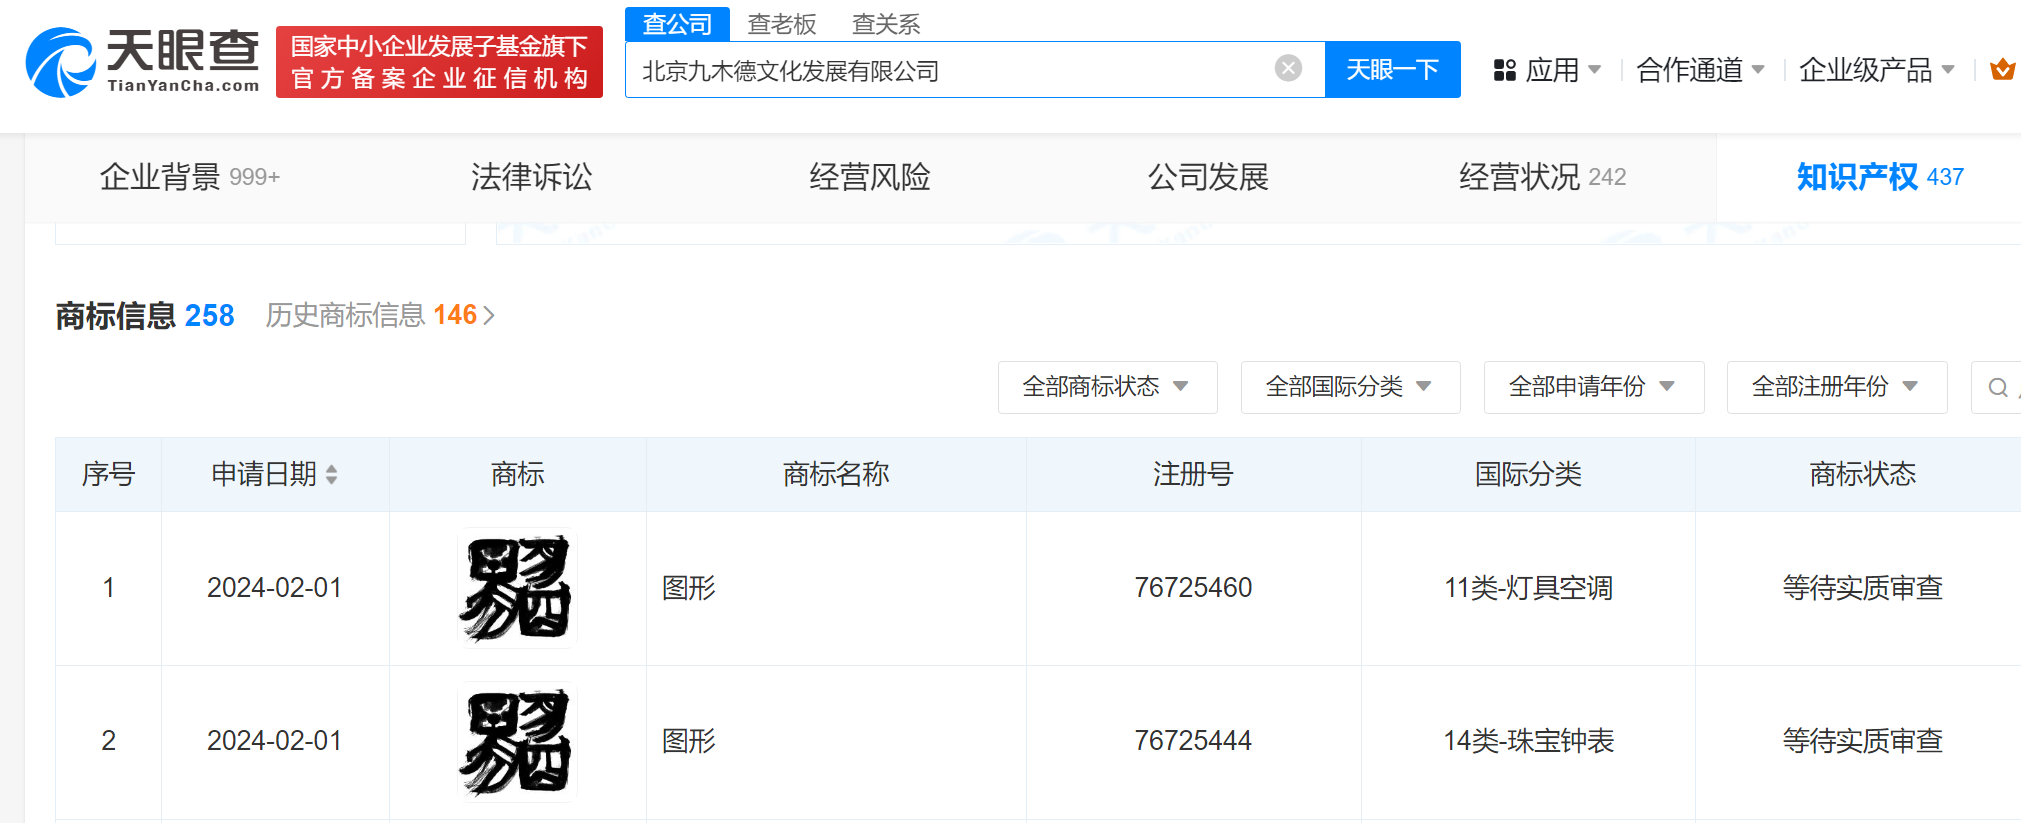Viewport: 2021px width, 823px height.
Task: Click registration number 76725444
Action: (x=1193, y=741)
